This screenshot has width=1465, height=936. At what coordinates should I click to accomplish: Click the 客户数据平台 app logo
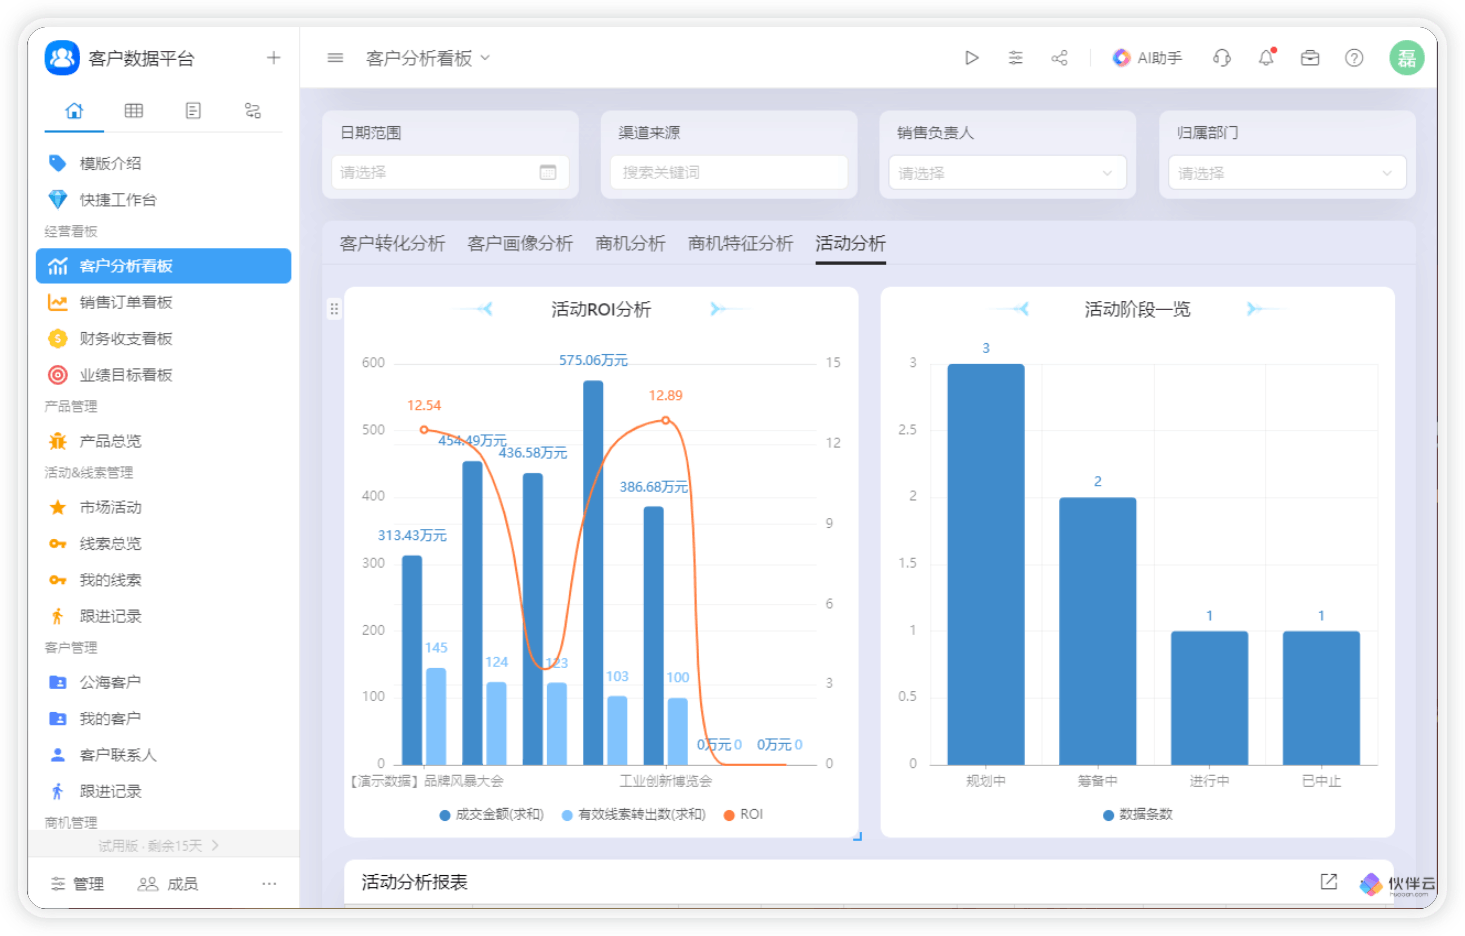tap(62, 58)
